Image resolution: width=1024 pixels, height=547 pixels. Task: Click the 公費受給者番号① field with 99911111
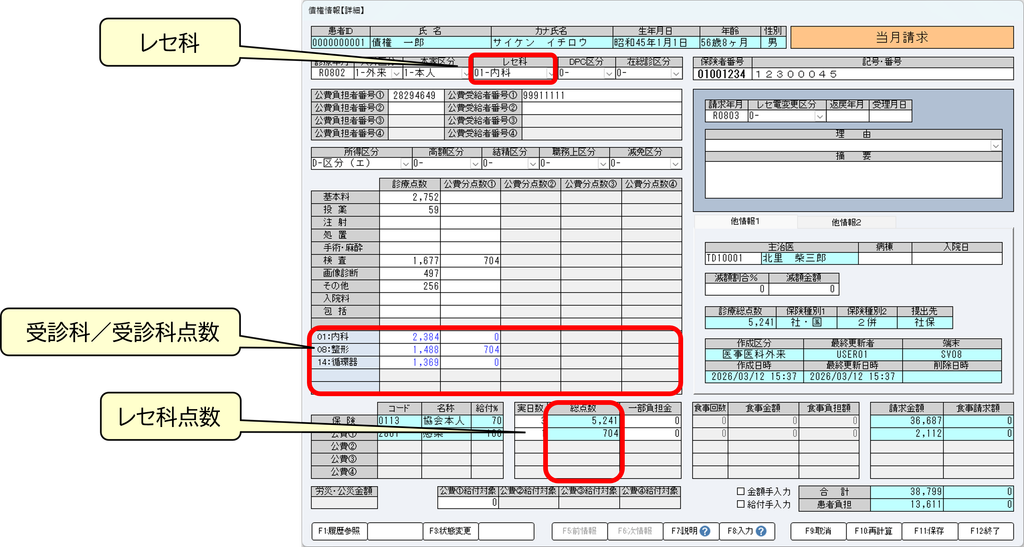point(602,96)
